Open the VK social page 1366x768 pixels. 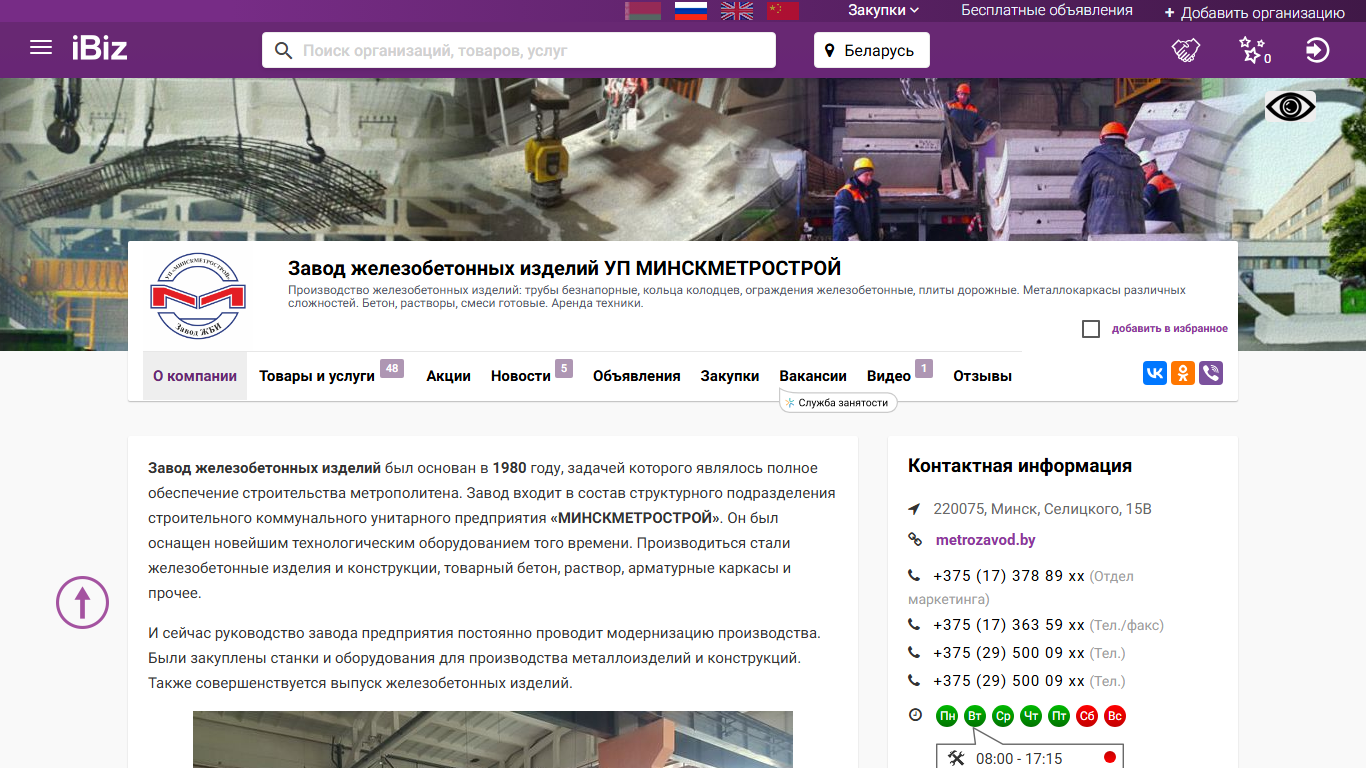[x=1155, y=373]
